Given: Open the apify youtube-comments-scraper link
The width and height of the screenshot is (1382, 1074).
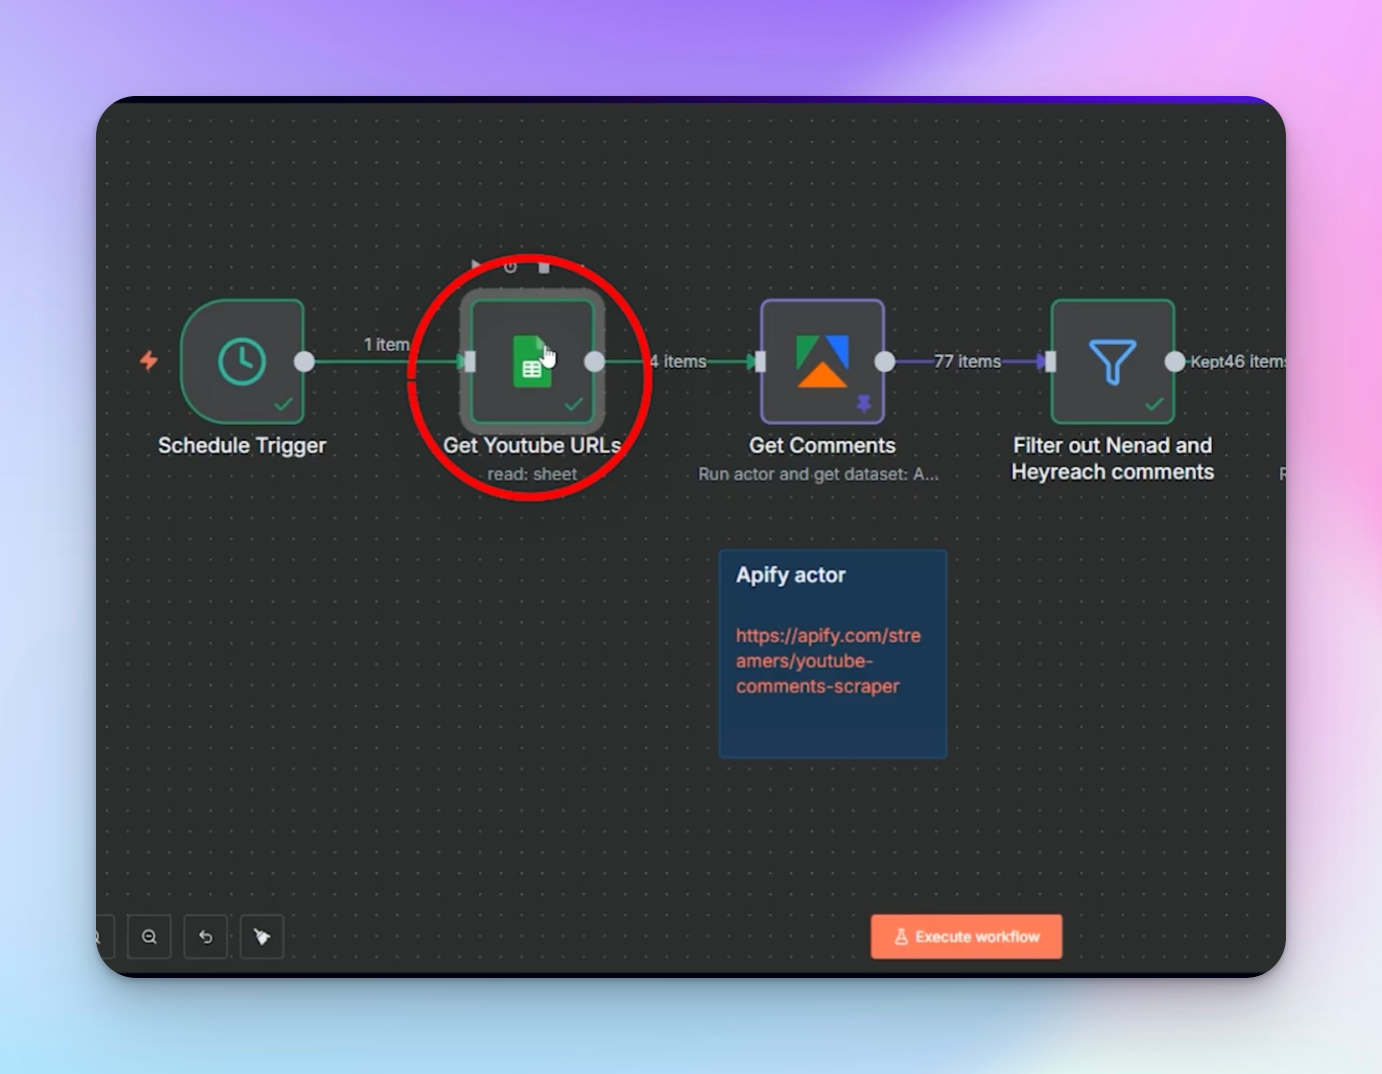Looking at the screenshot, I should 828,661.
